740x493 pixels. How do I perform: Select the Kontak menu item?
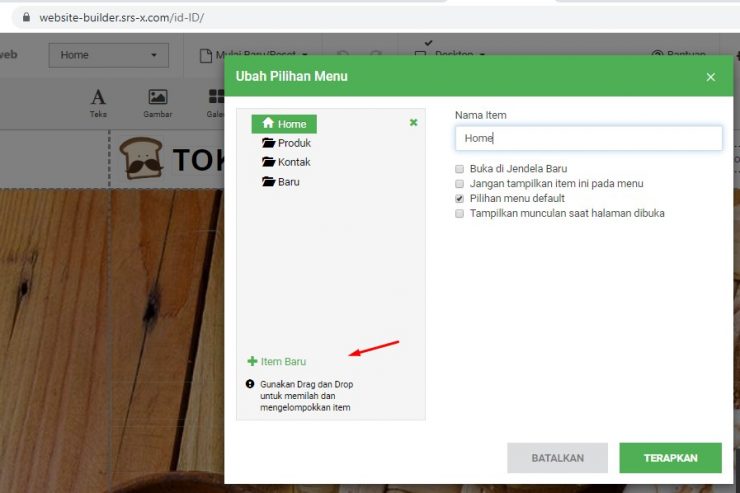[x=286, y=162]
